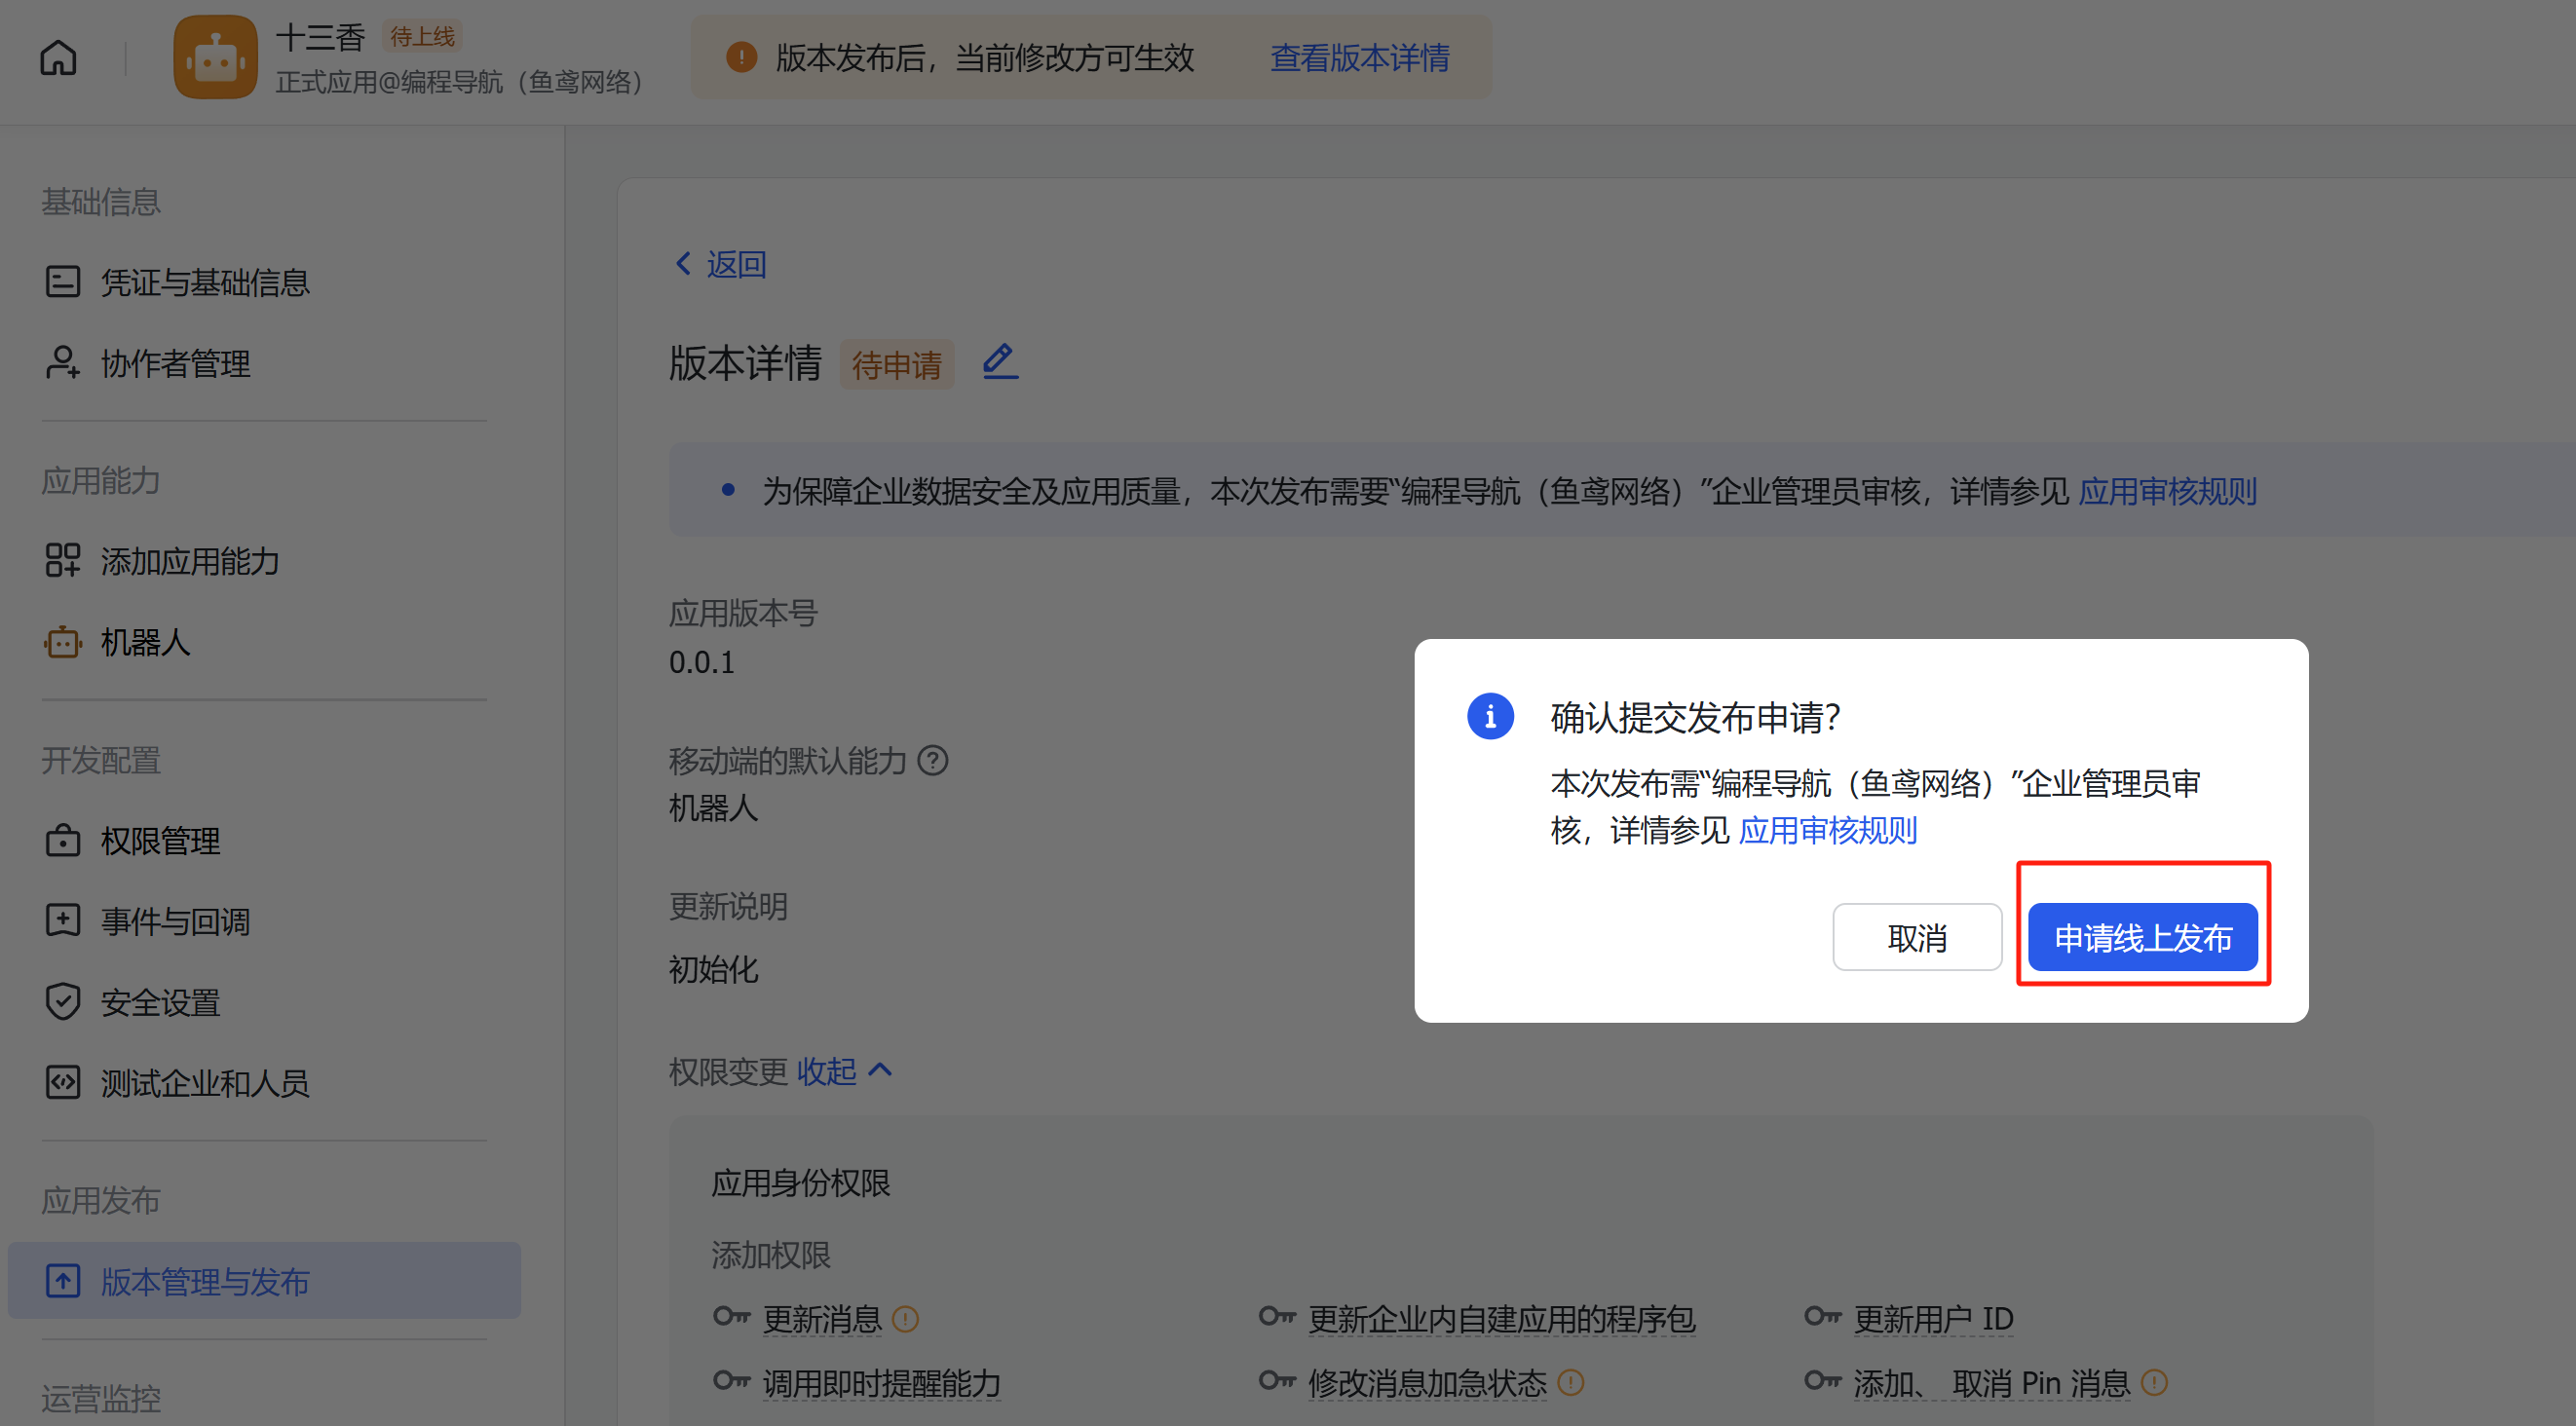Open 权限管理 in sidebar
Screen dimensions: 2576x1426
click(160, 841)
